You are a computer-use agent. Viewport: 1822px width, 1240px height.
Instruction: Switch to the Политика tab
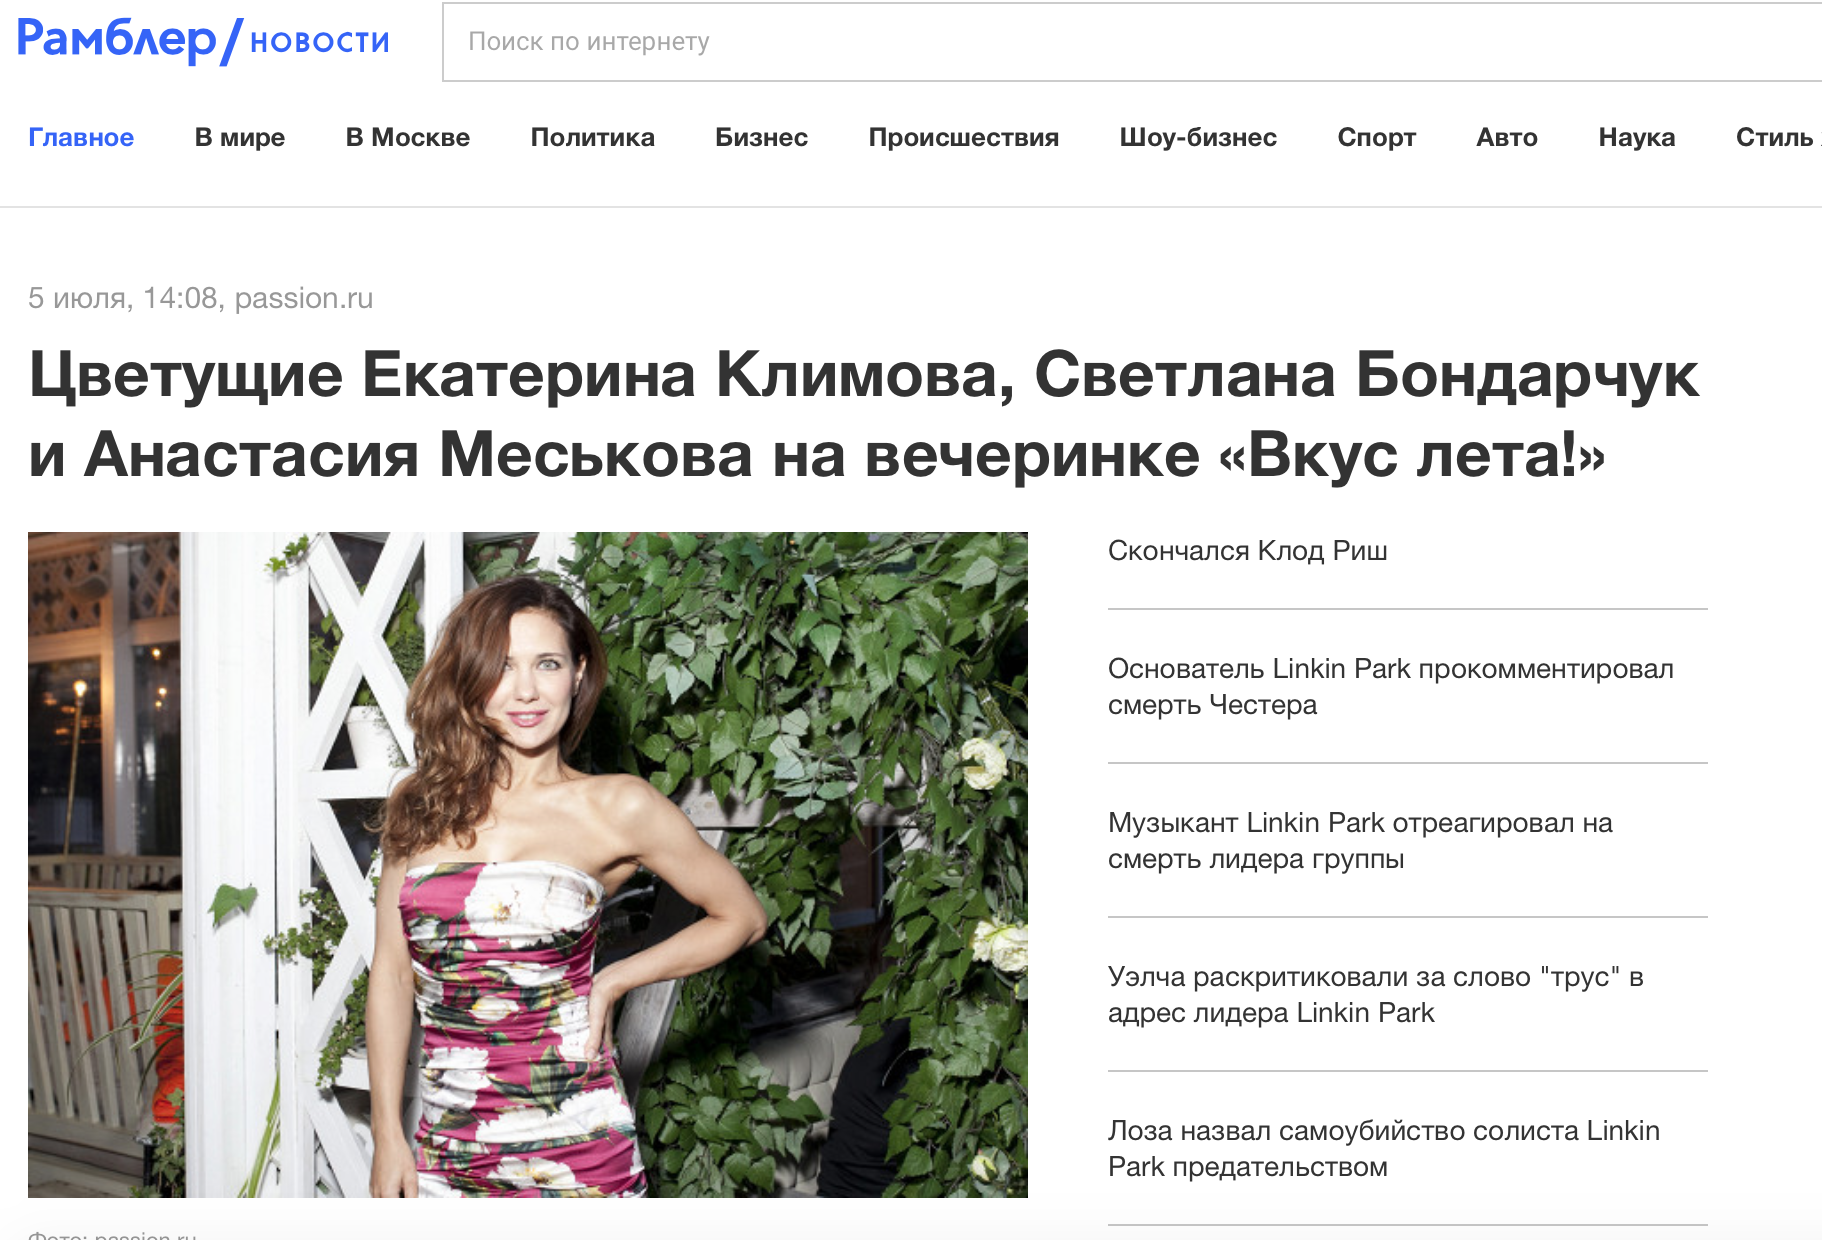coord(593,137)
